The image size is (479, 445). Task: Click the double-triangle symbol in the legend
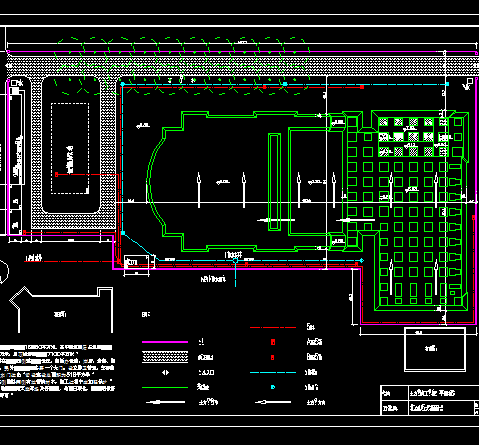click(x=165, y=372)
